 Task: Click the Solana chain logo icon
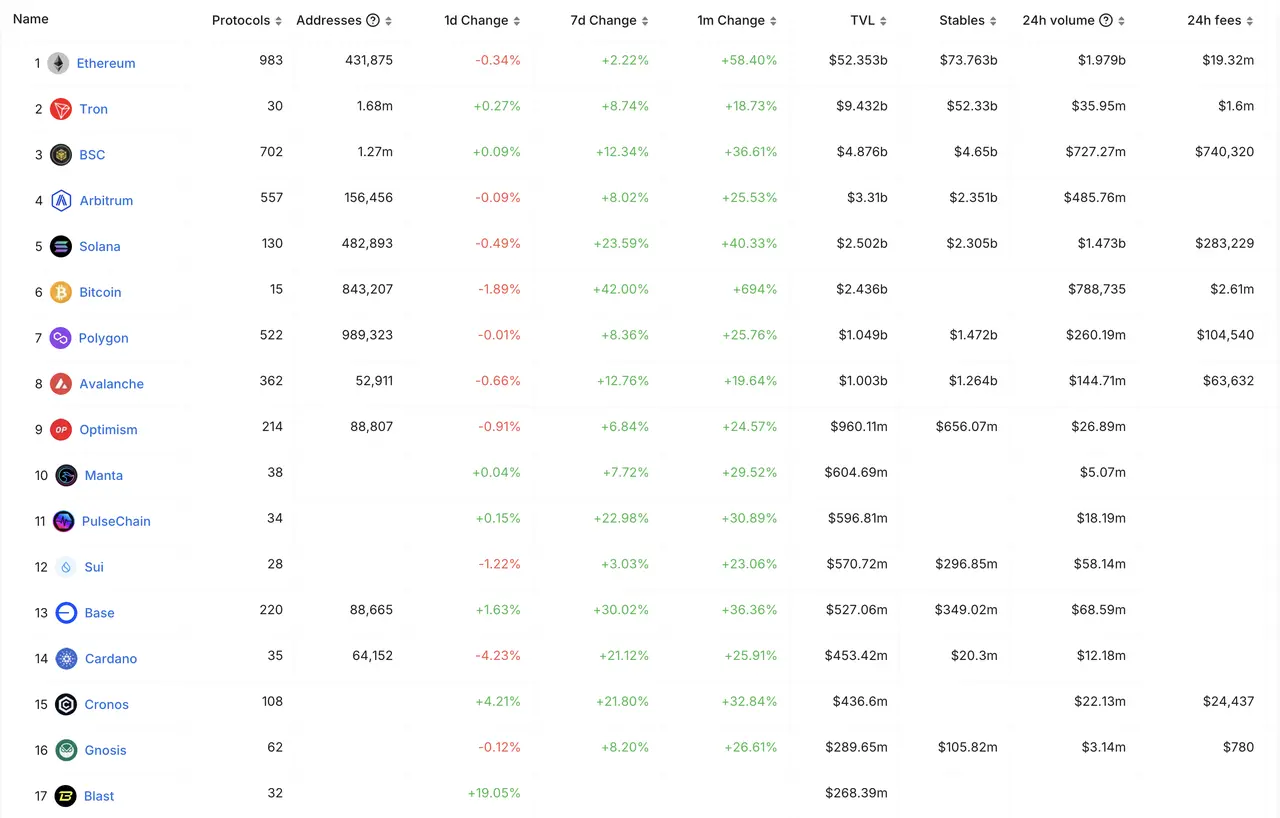click(61, 246)
